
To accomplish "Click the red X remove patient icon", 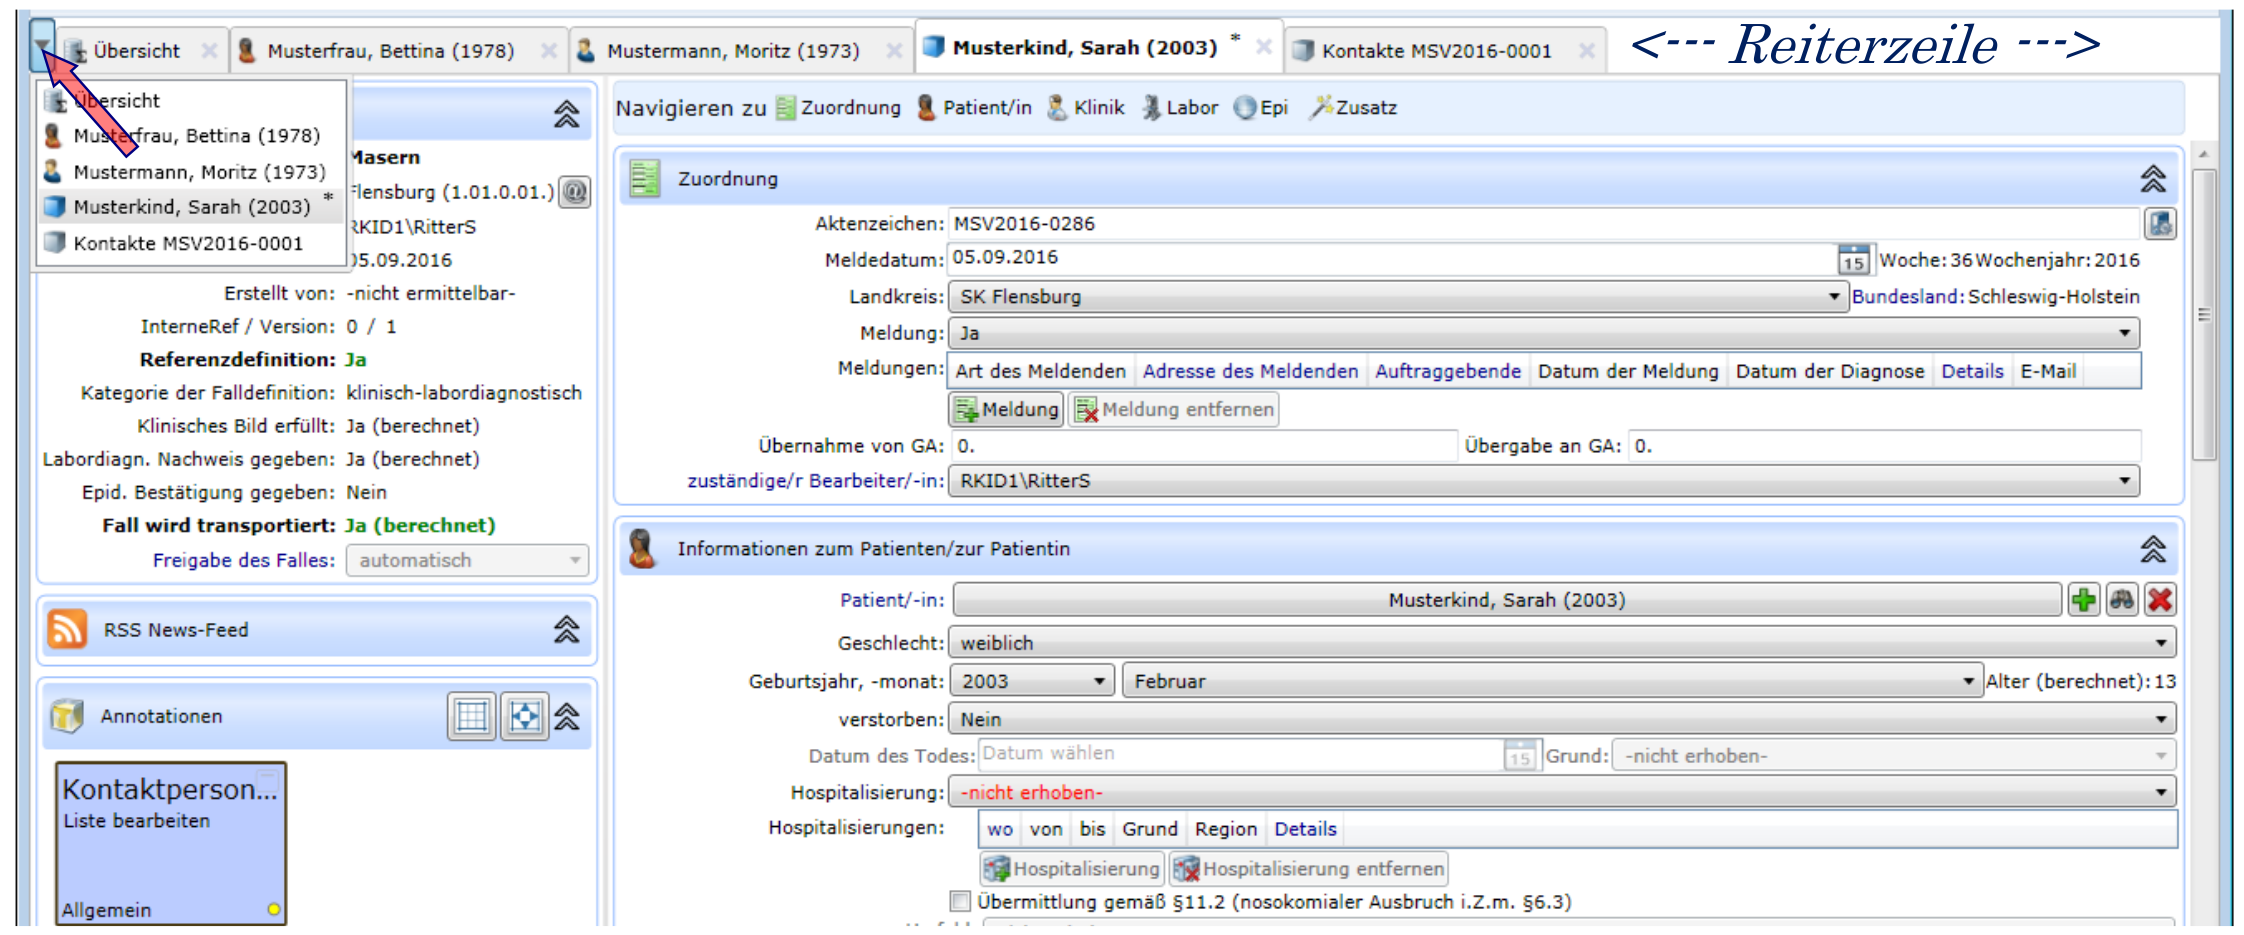I will coord(2160,600).
